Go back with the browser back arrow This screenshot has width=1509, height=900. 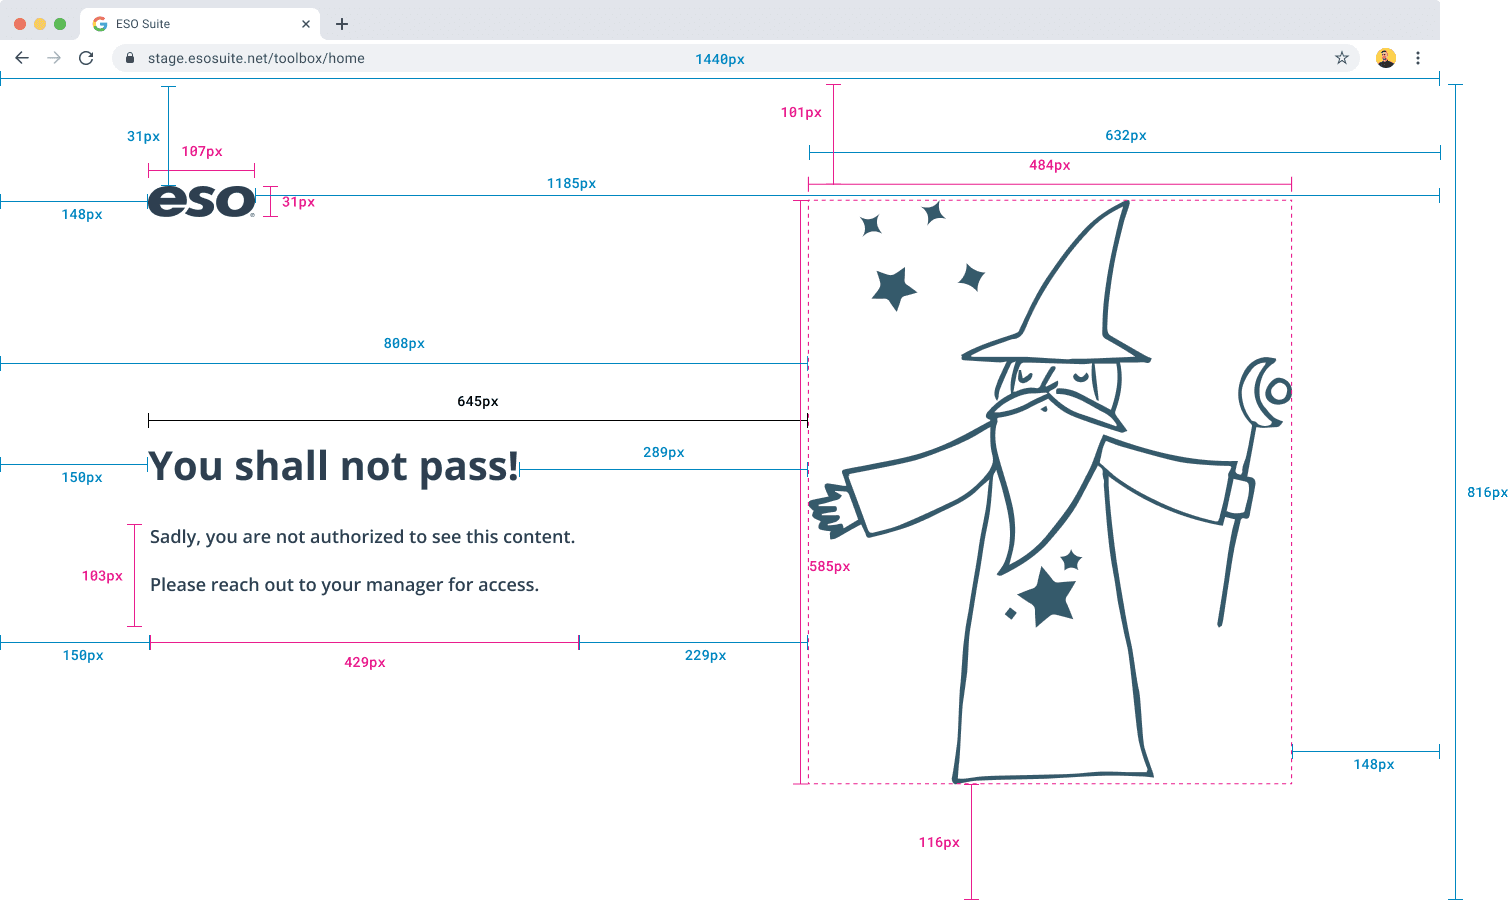22,58
